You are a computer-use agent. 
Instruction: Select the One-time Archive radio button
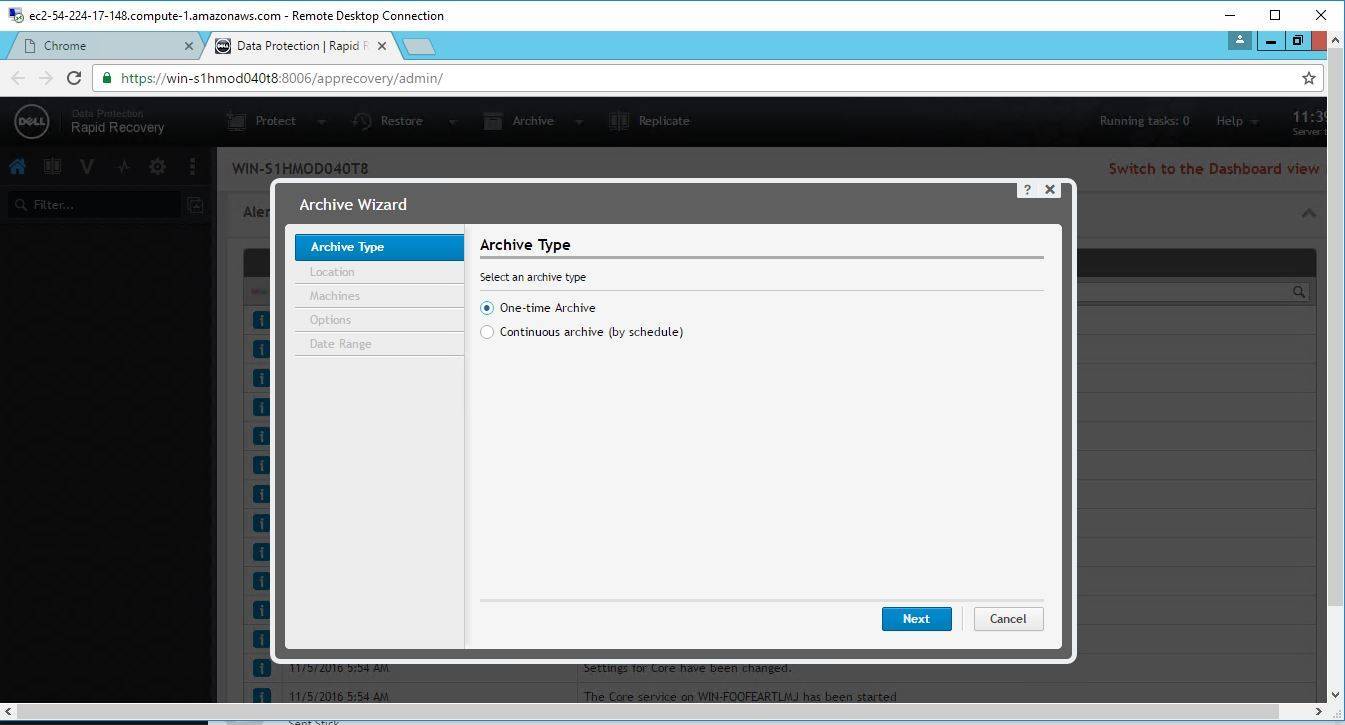coord(487,308)
